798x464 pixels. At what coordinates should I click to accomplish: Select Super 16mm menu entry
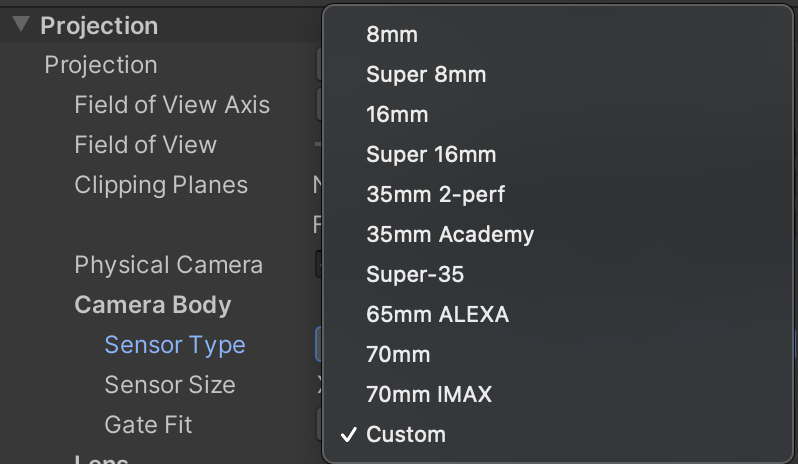[x=431, y=155]
